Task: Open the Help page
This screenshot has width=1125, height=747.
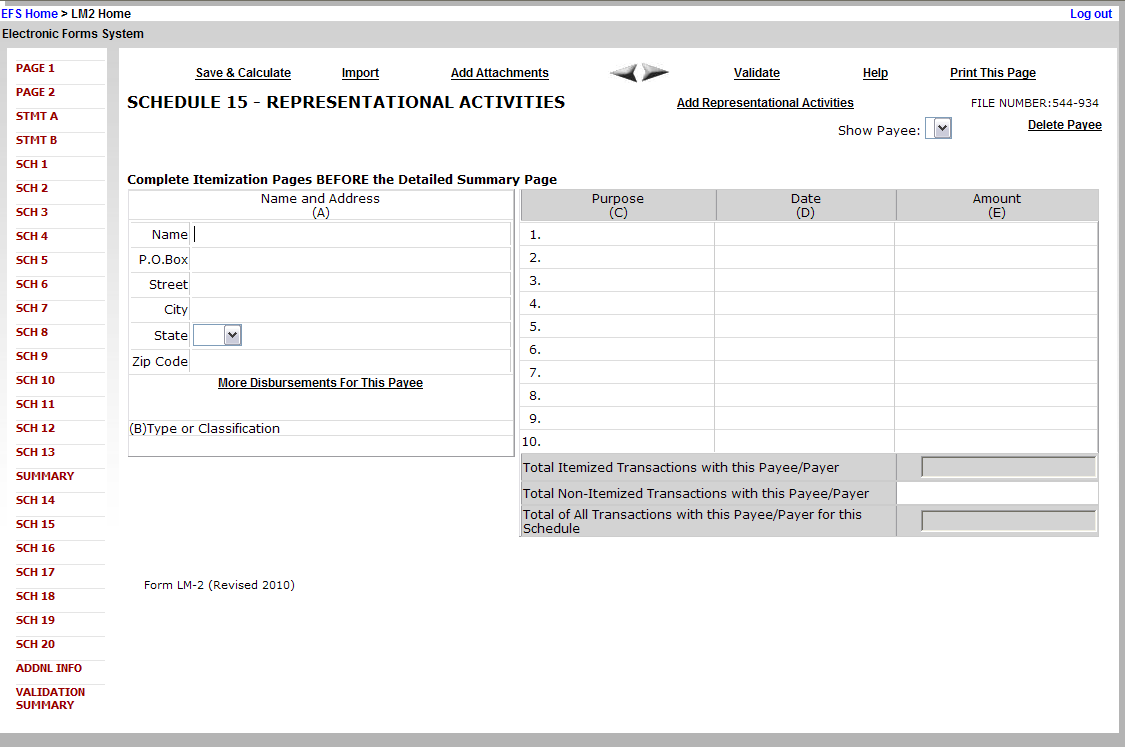Action: [x=875, y=73]
